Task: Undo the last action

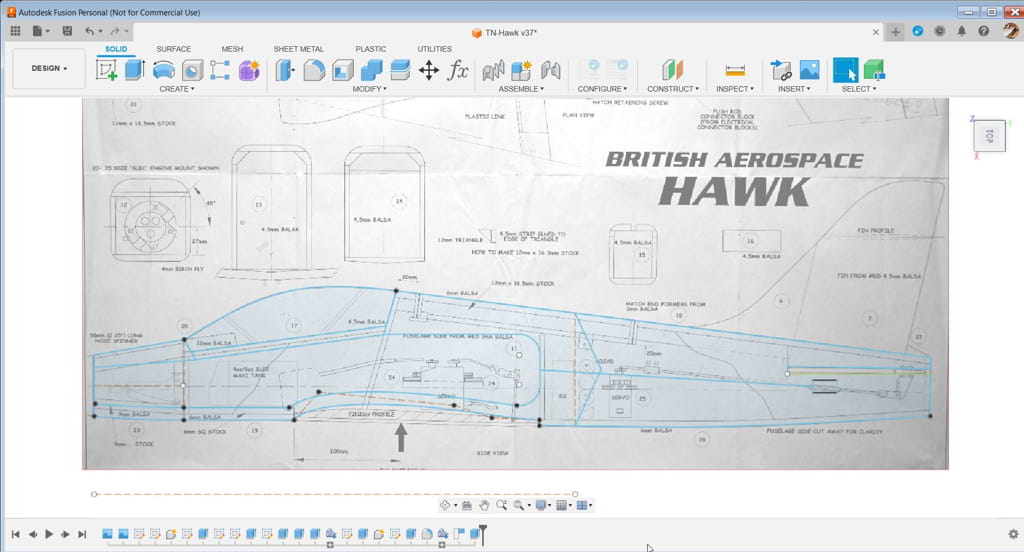Action: click(89, 31)
